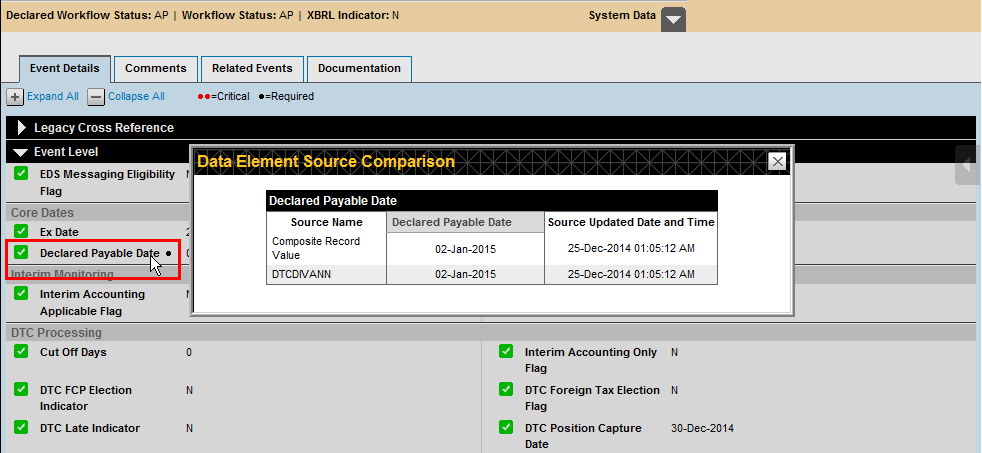Click the Declared Payable Date column header
The image size is (982, 453).
(465, 222)
